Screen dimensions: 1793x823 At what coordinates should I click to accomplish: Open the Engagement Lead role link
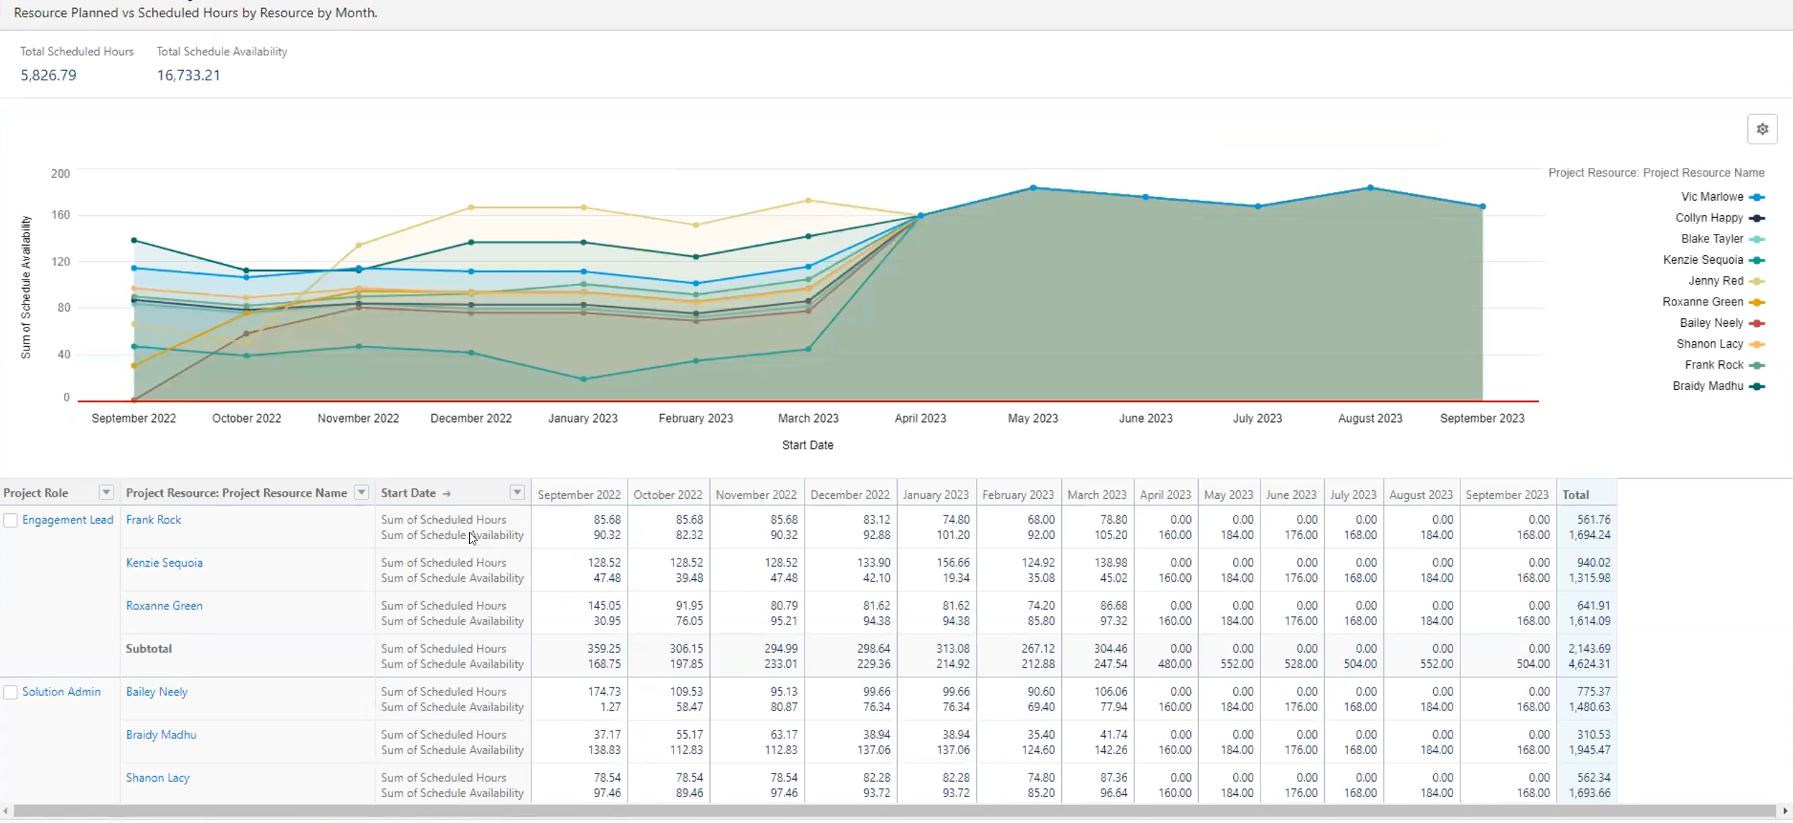point(68,520)
